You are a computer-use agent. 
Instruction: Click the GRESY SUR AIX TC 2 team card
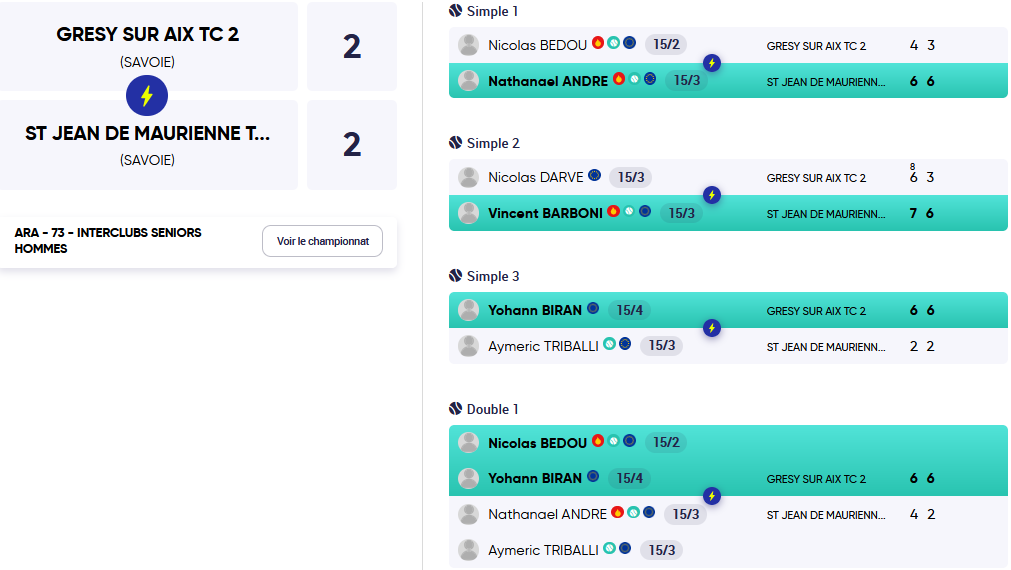click(148, 46)
